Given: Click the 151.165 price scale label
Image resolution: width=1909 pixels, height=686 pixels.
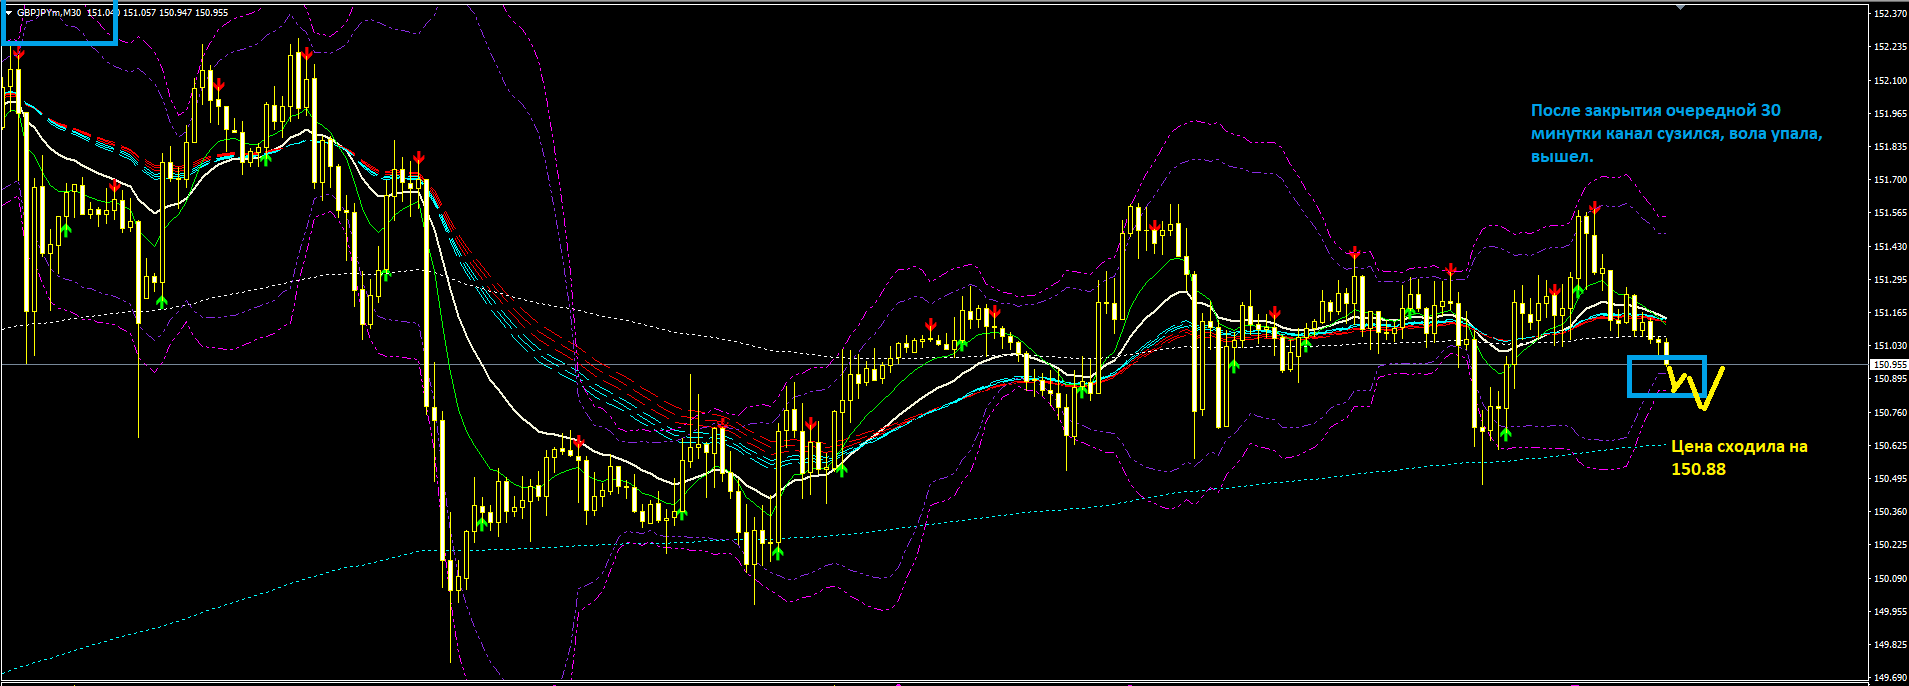Looking at the screenshot, I should coord(1890,312).
